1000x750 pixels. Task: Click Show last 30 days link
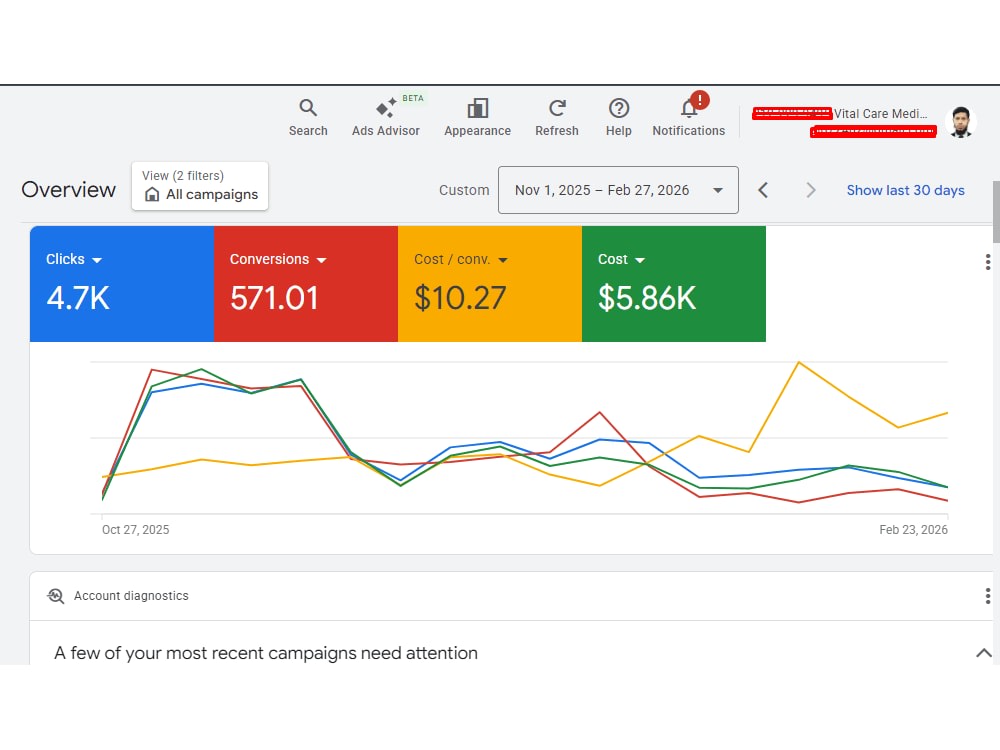[905, 190]
